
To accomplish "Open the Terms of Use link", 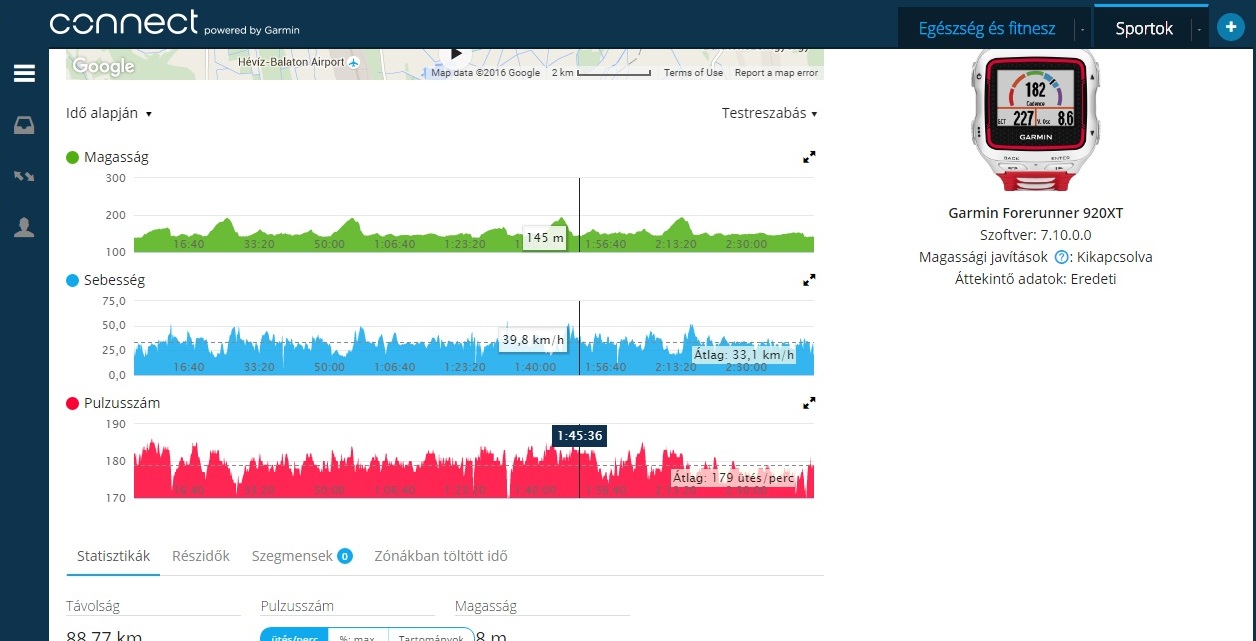I will coord(693,73).
